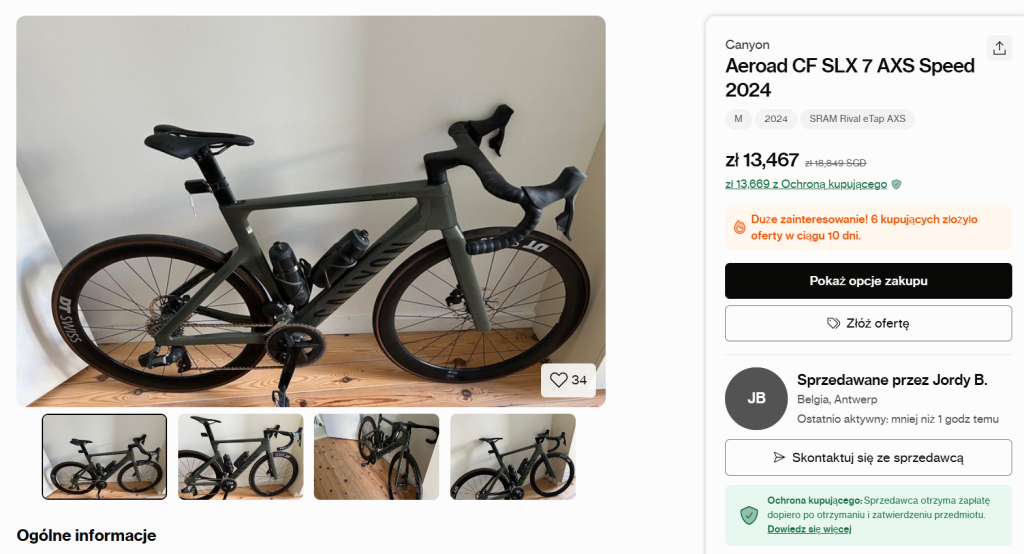View the third thumbnail of bike front
Viewport: 1024px width, 554px height.
(x=376, y=456)
